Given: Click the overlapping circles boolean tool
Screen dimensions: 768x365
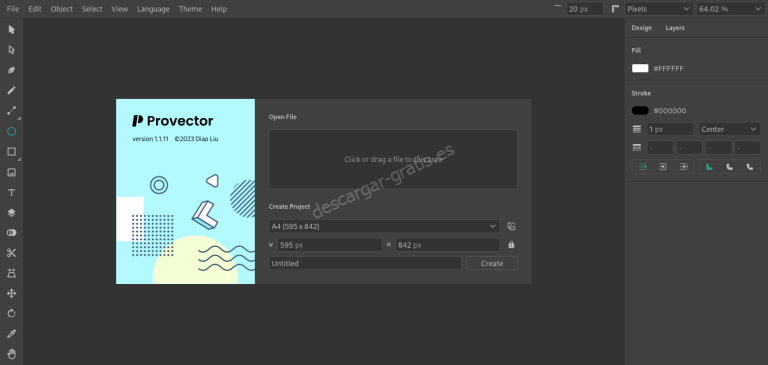Looking at the screenshot, I should [12, 233].
